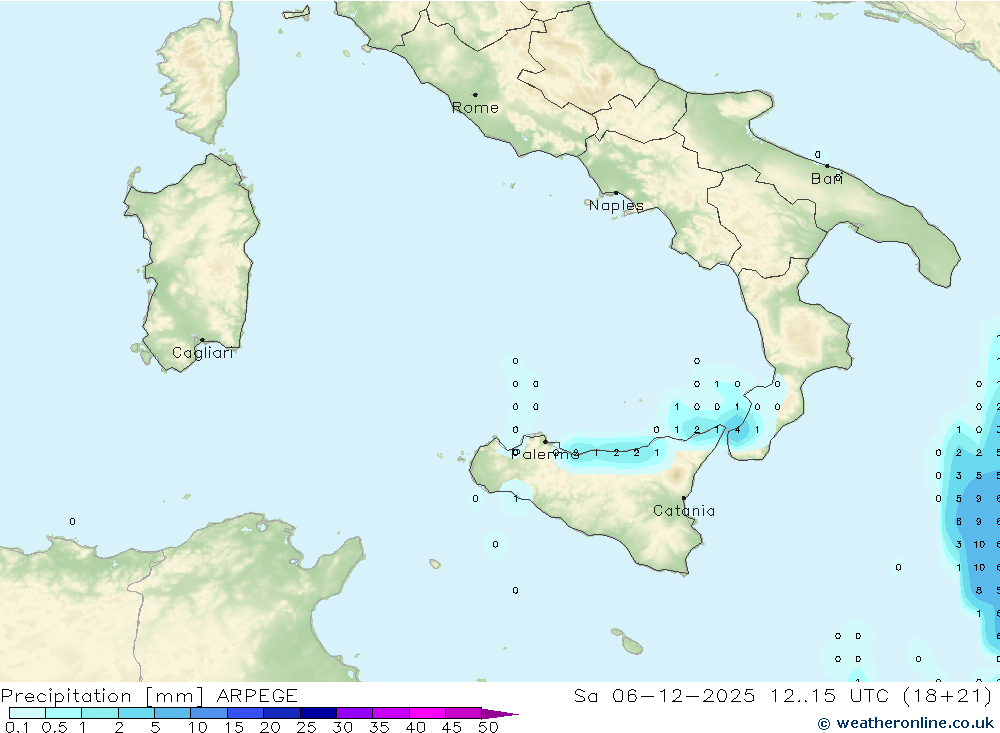The width and height of the screenshot is (1000, 733).
Task: Click the Palermo city label
Action: tap(545, 454)
